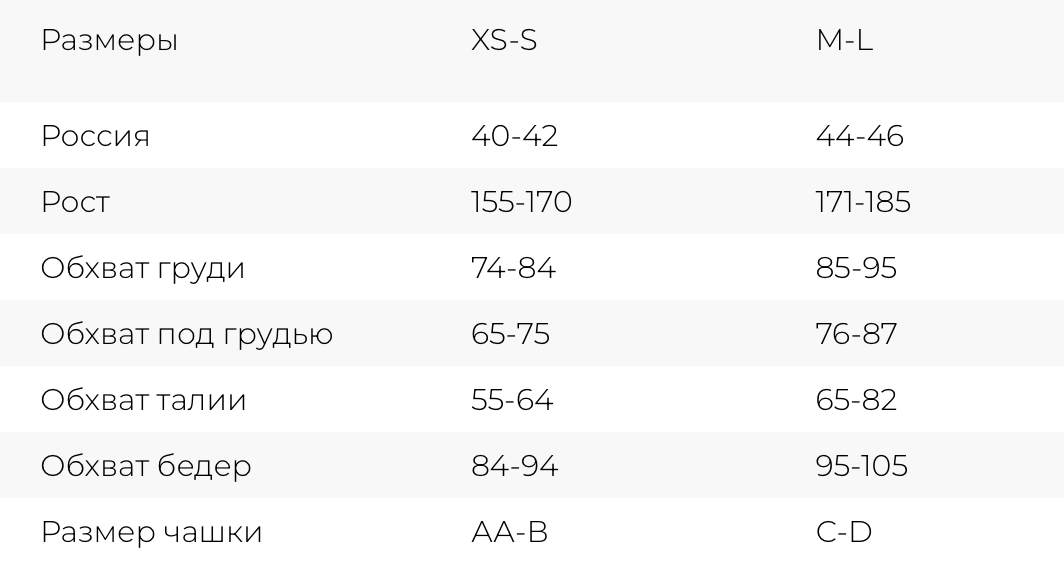Select the Обхват бедер row label
This screenshot has height=570, width=1064.
146,466
